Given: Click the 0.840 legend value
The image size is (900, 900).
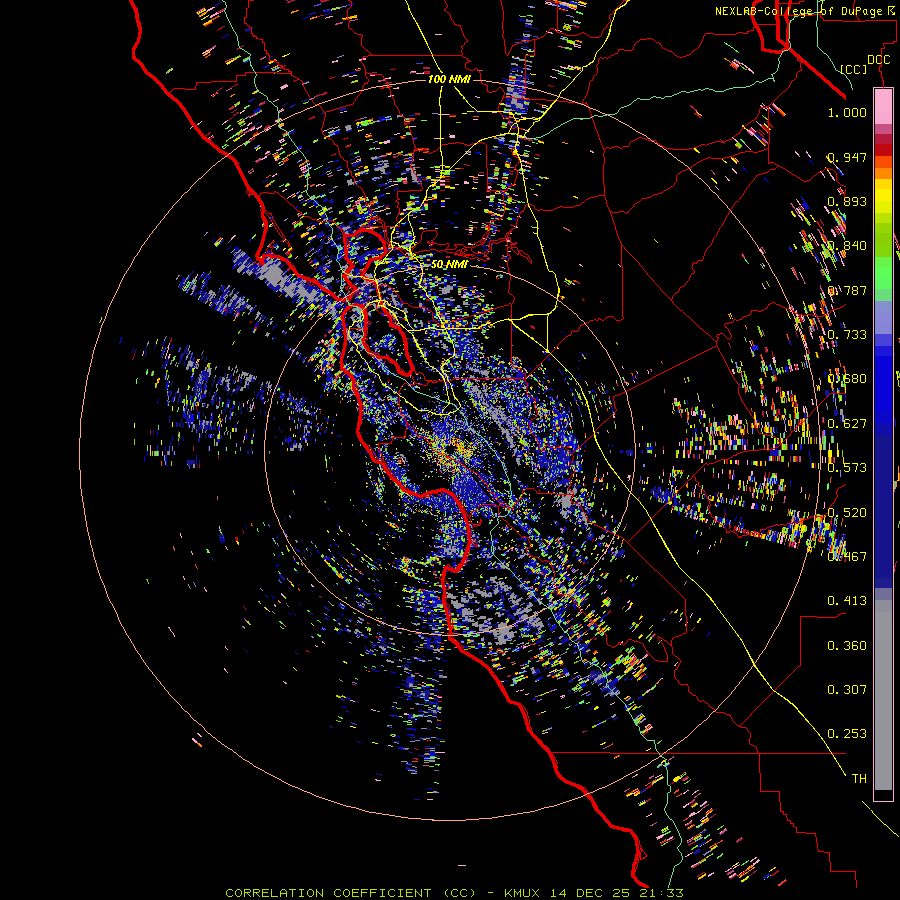Looking at the screenshot, I should [847, 246].
